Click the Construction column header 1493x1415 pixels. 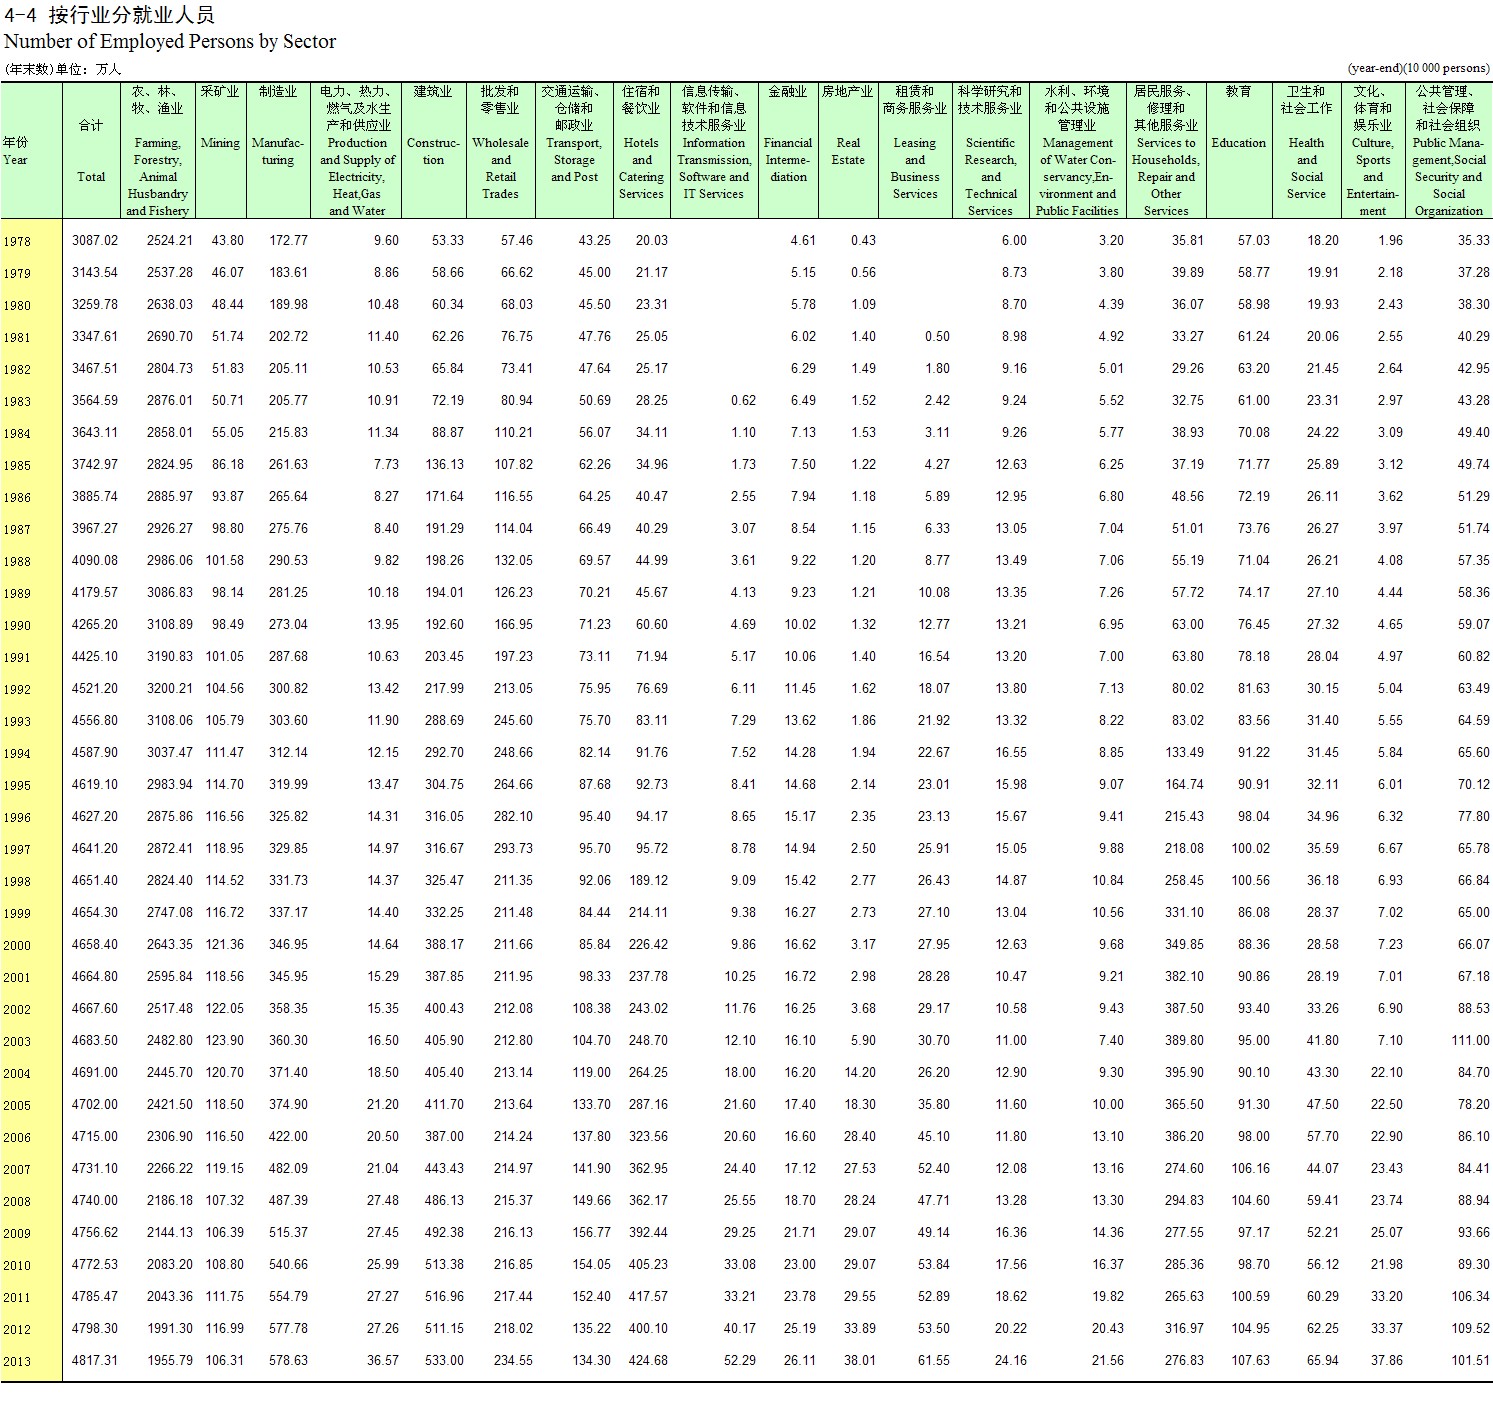[433, 151]
